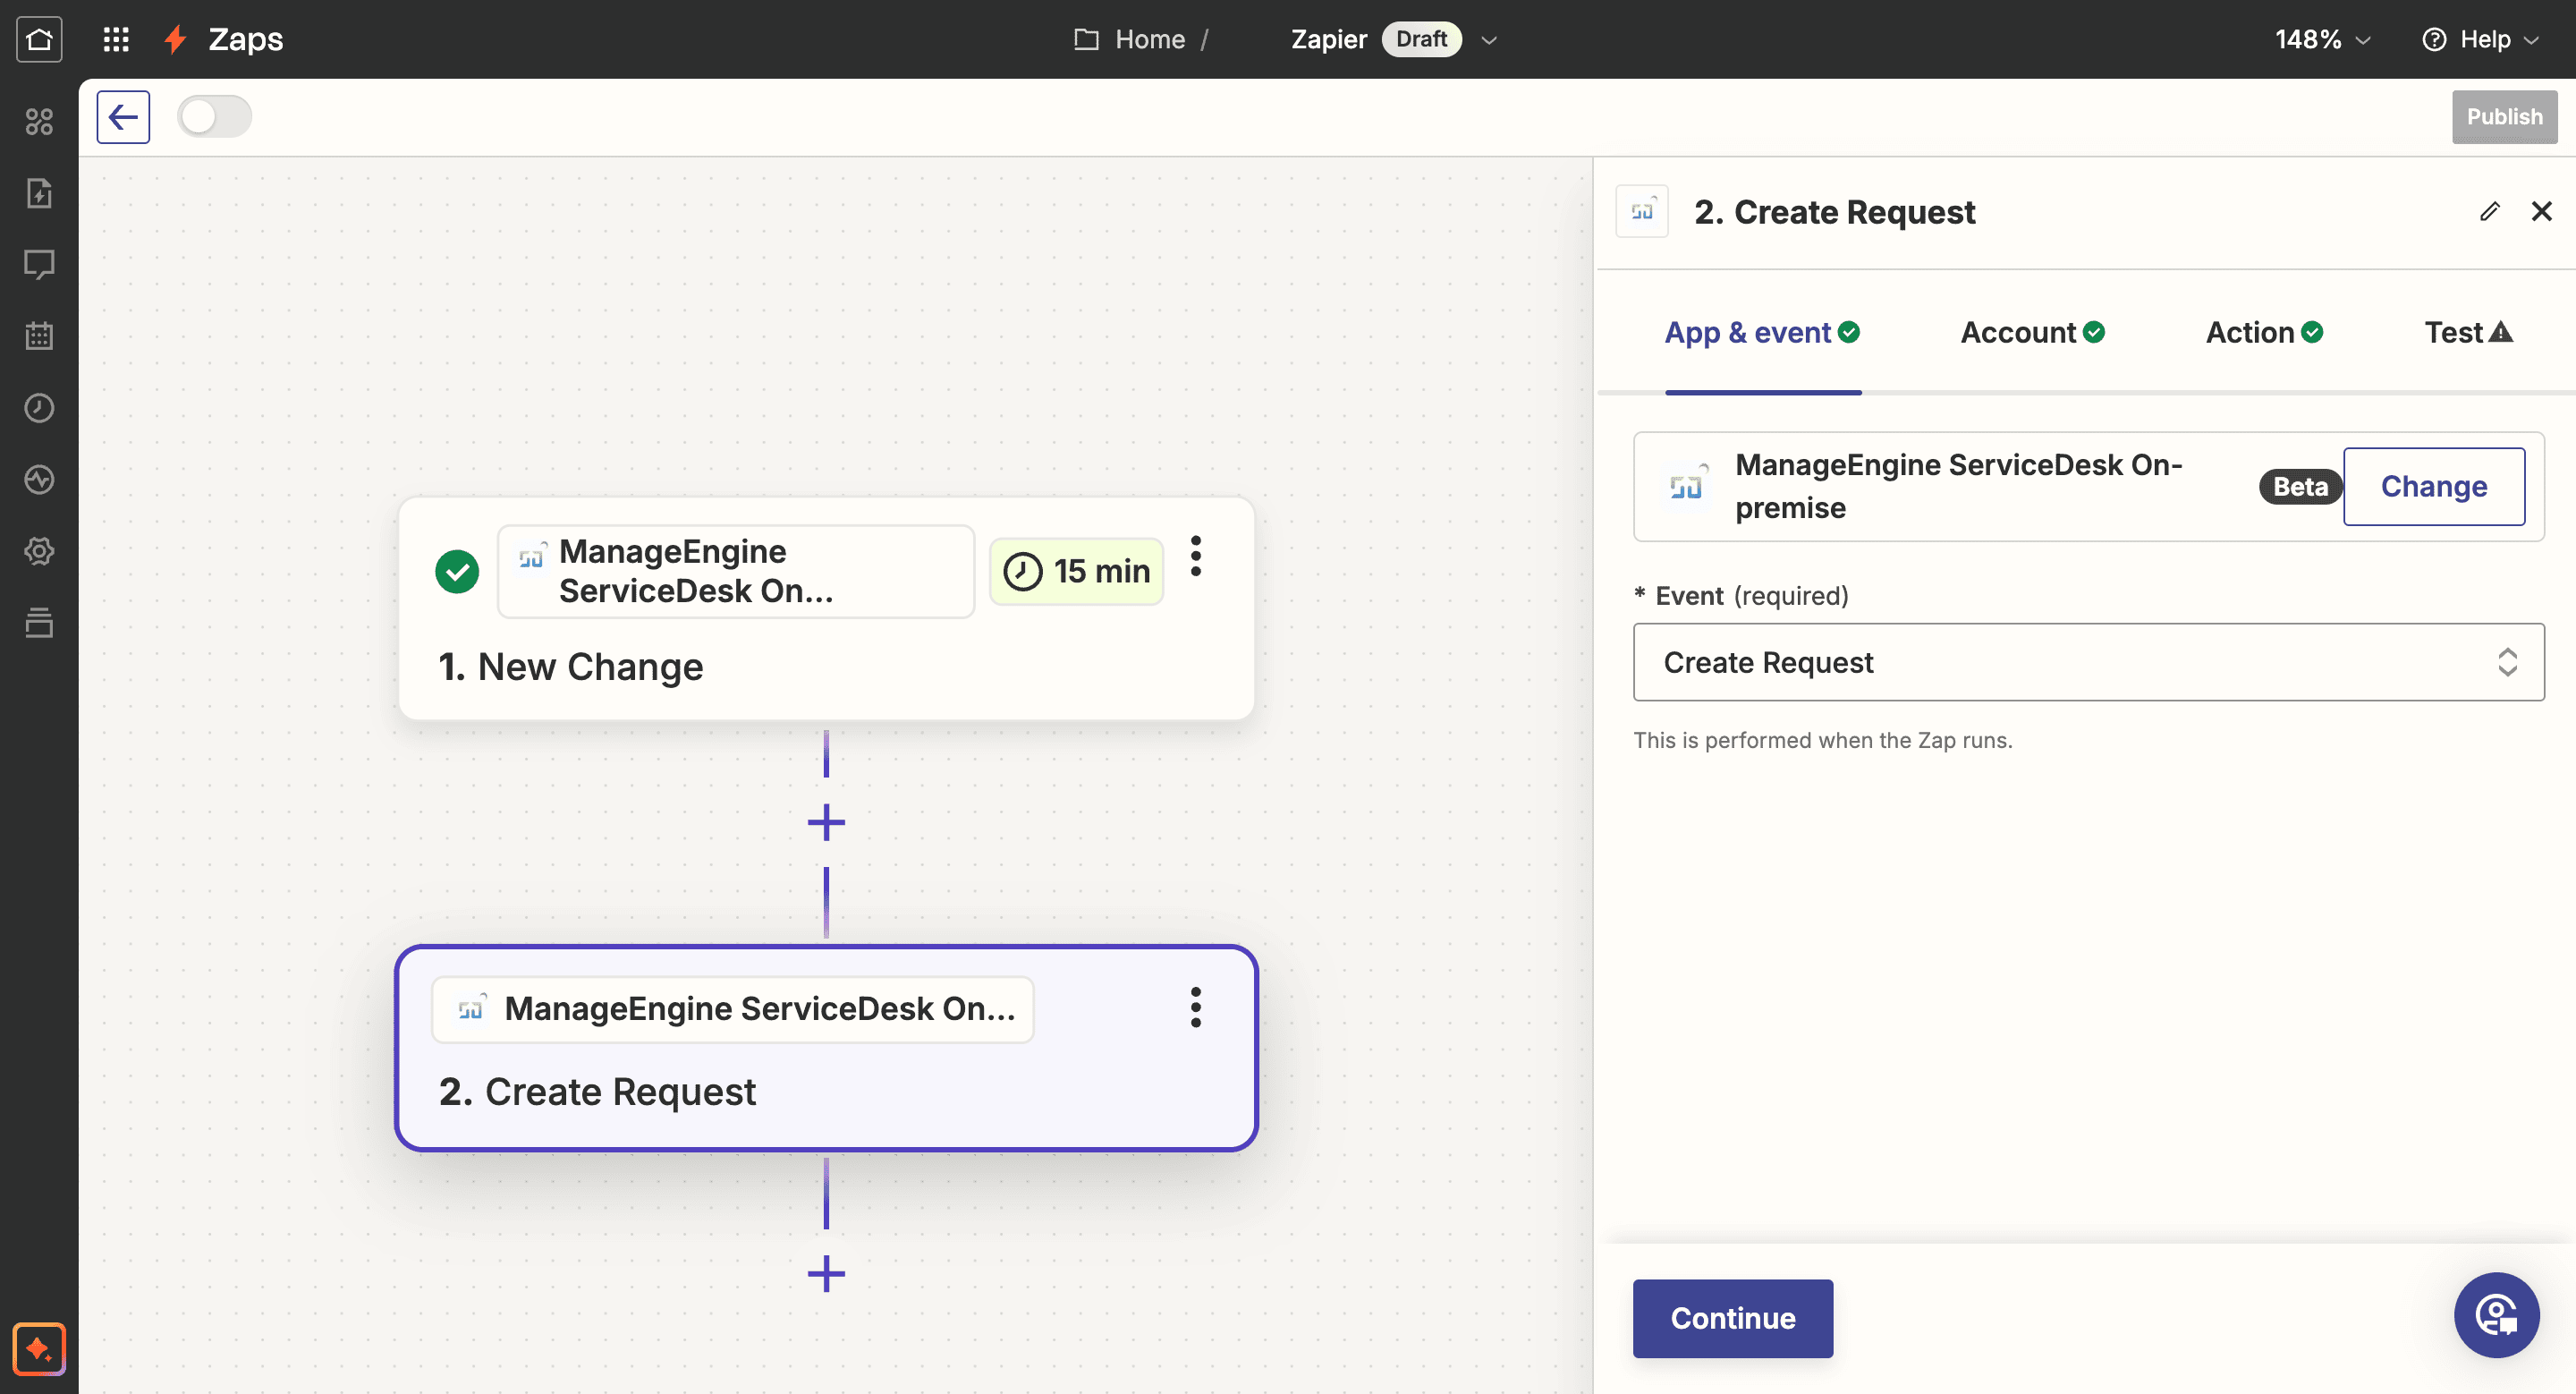Switch to the Account tab
2576x1394 pixels.
[x=2032, y=332]
